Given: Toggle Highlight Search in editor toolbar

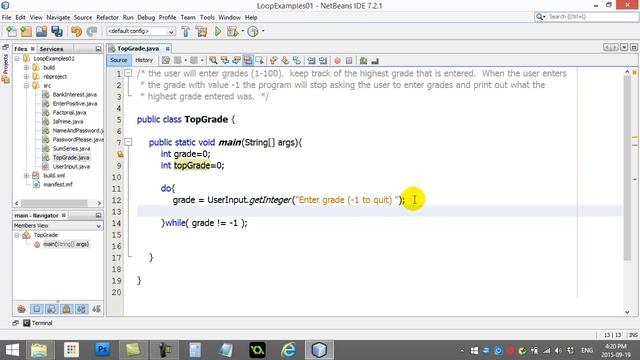Looking at the screenshot, I should pos(247,60).
